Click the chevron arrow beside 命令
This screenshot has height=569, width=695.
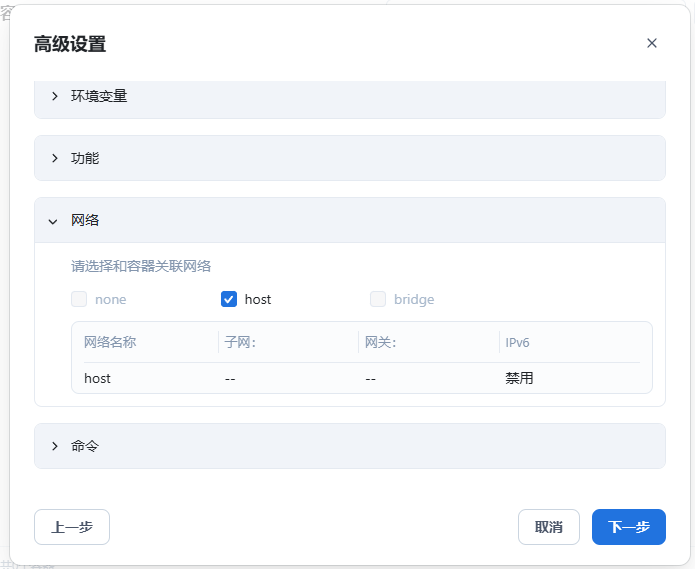[54, 446]
